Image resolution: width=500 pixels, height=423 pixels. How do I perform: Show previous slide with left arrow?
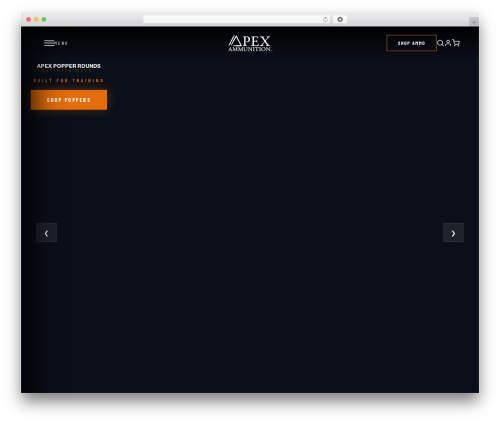coord(46,233)
